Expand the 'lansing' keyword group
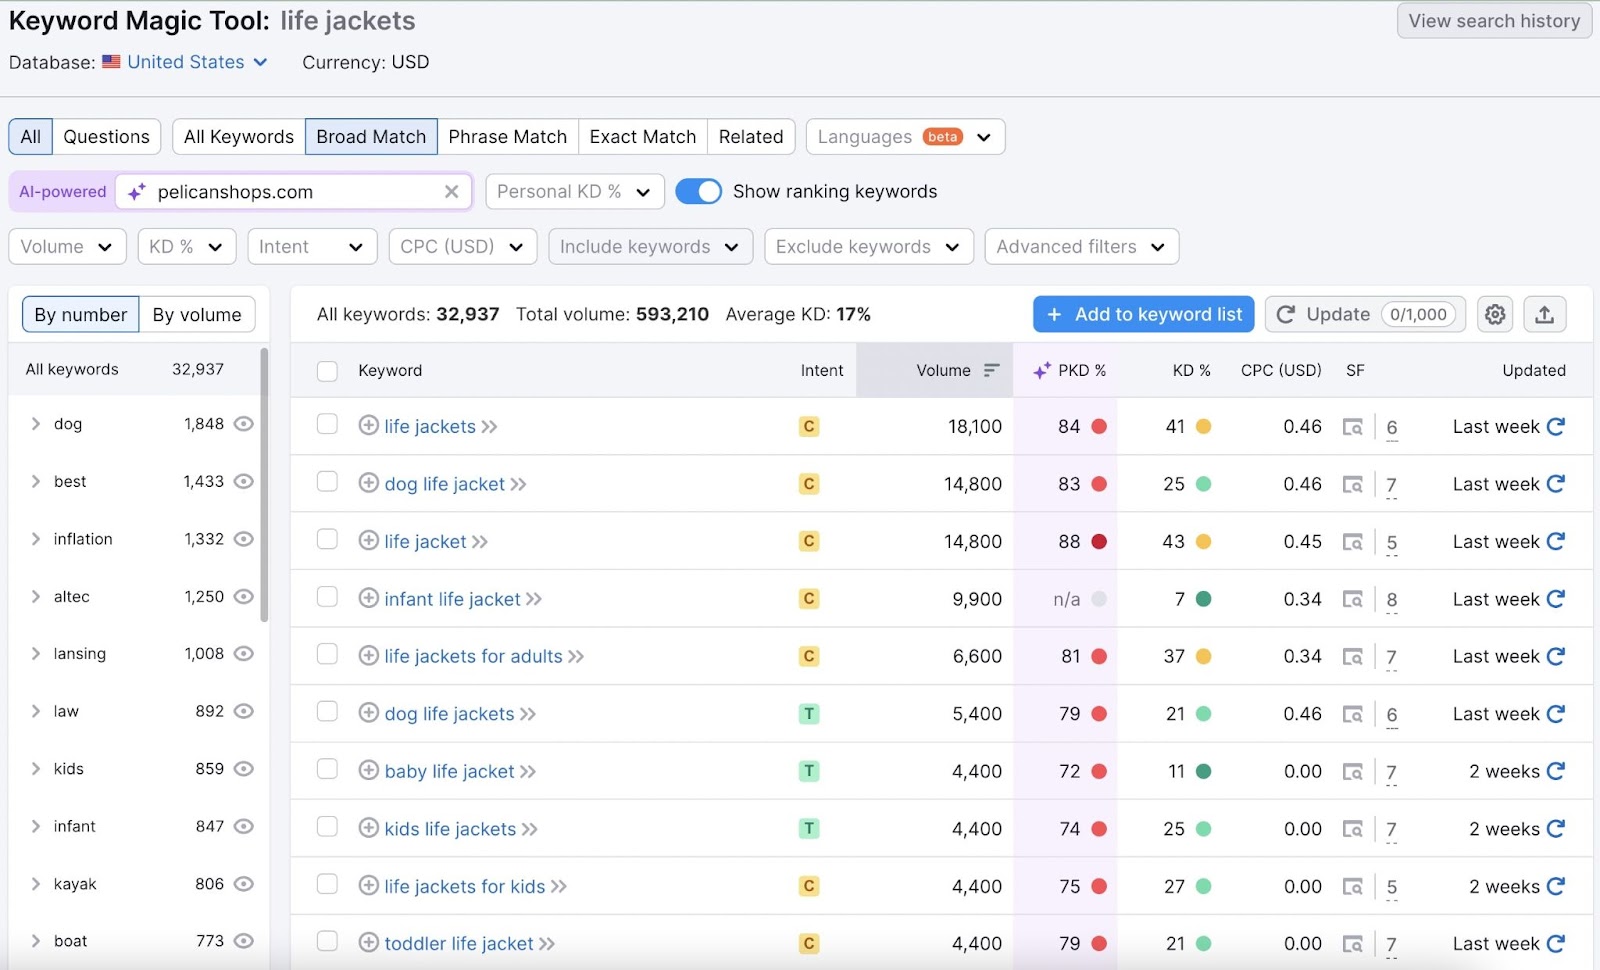The height and width of the screenshot is (970, 1600). [35, 654]
